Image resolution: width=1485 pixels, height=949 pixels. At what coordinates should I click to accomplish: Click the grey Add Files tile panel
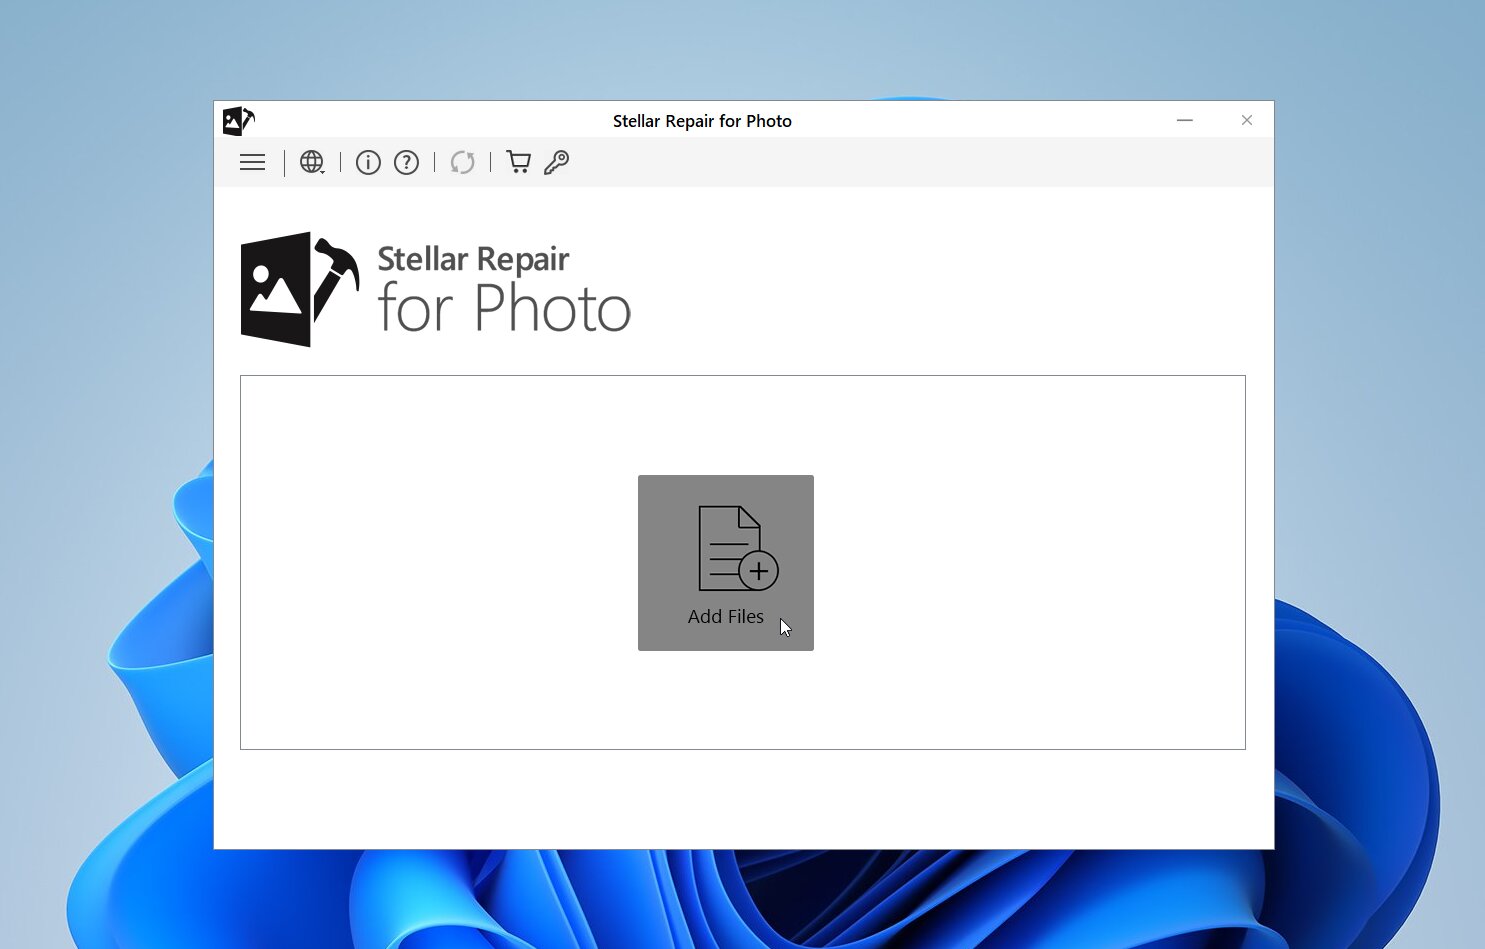tap(726, 563)
